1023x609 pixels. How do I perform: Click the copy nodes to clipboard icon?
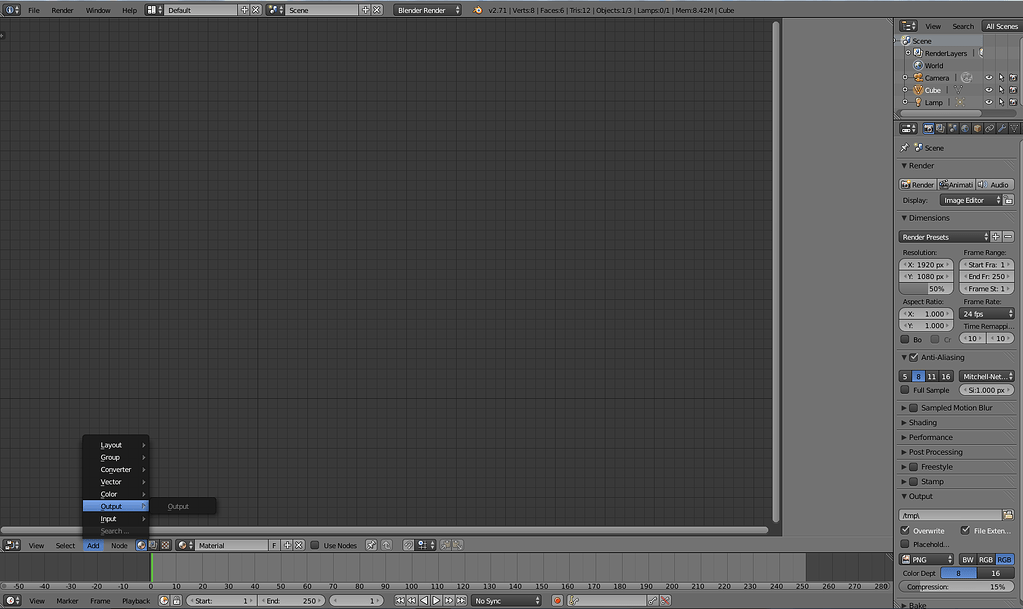tap(446, 545)
